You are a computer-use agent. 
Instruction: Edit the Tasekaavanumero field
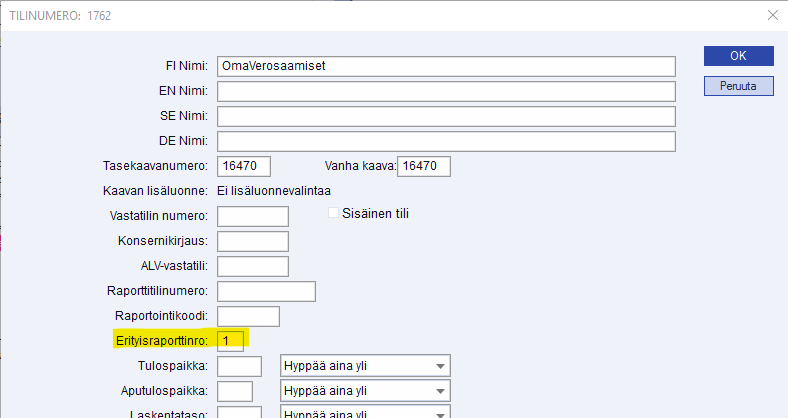[x=244, y=166]
